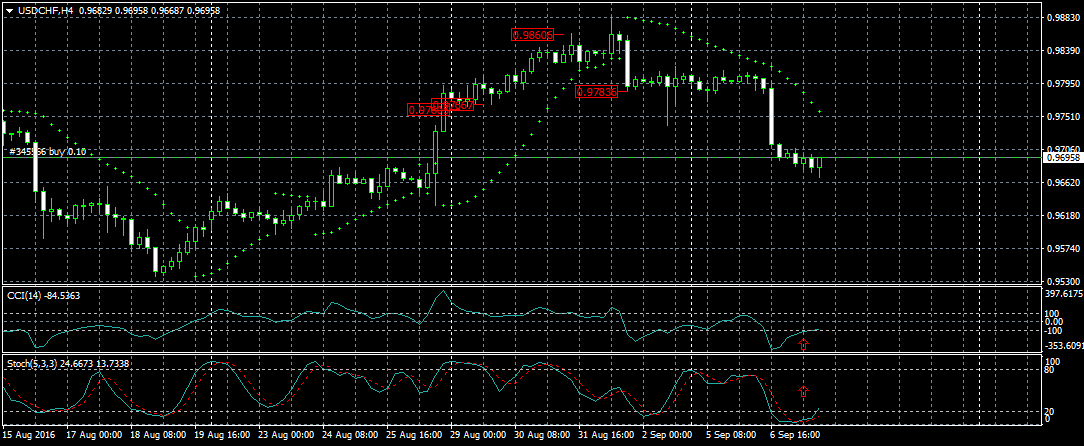Click the 30 Aug 08:00 time label
The height and width of the screenshot is (446, 1084).
(x=543, y=436)
